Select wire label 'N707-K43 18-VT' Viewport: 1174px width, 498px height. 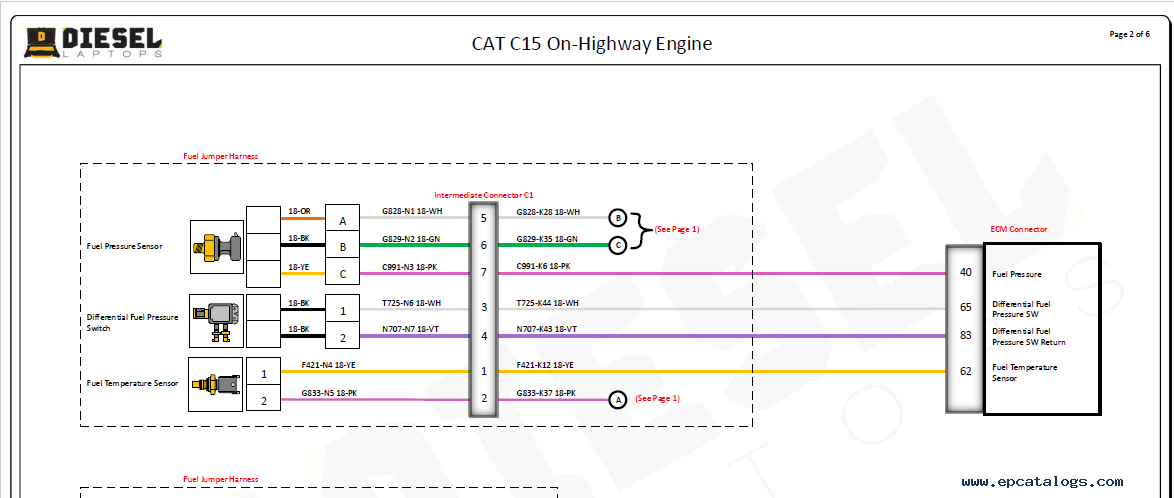tap(547, 329)
